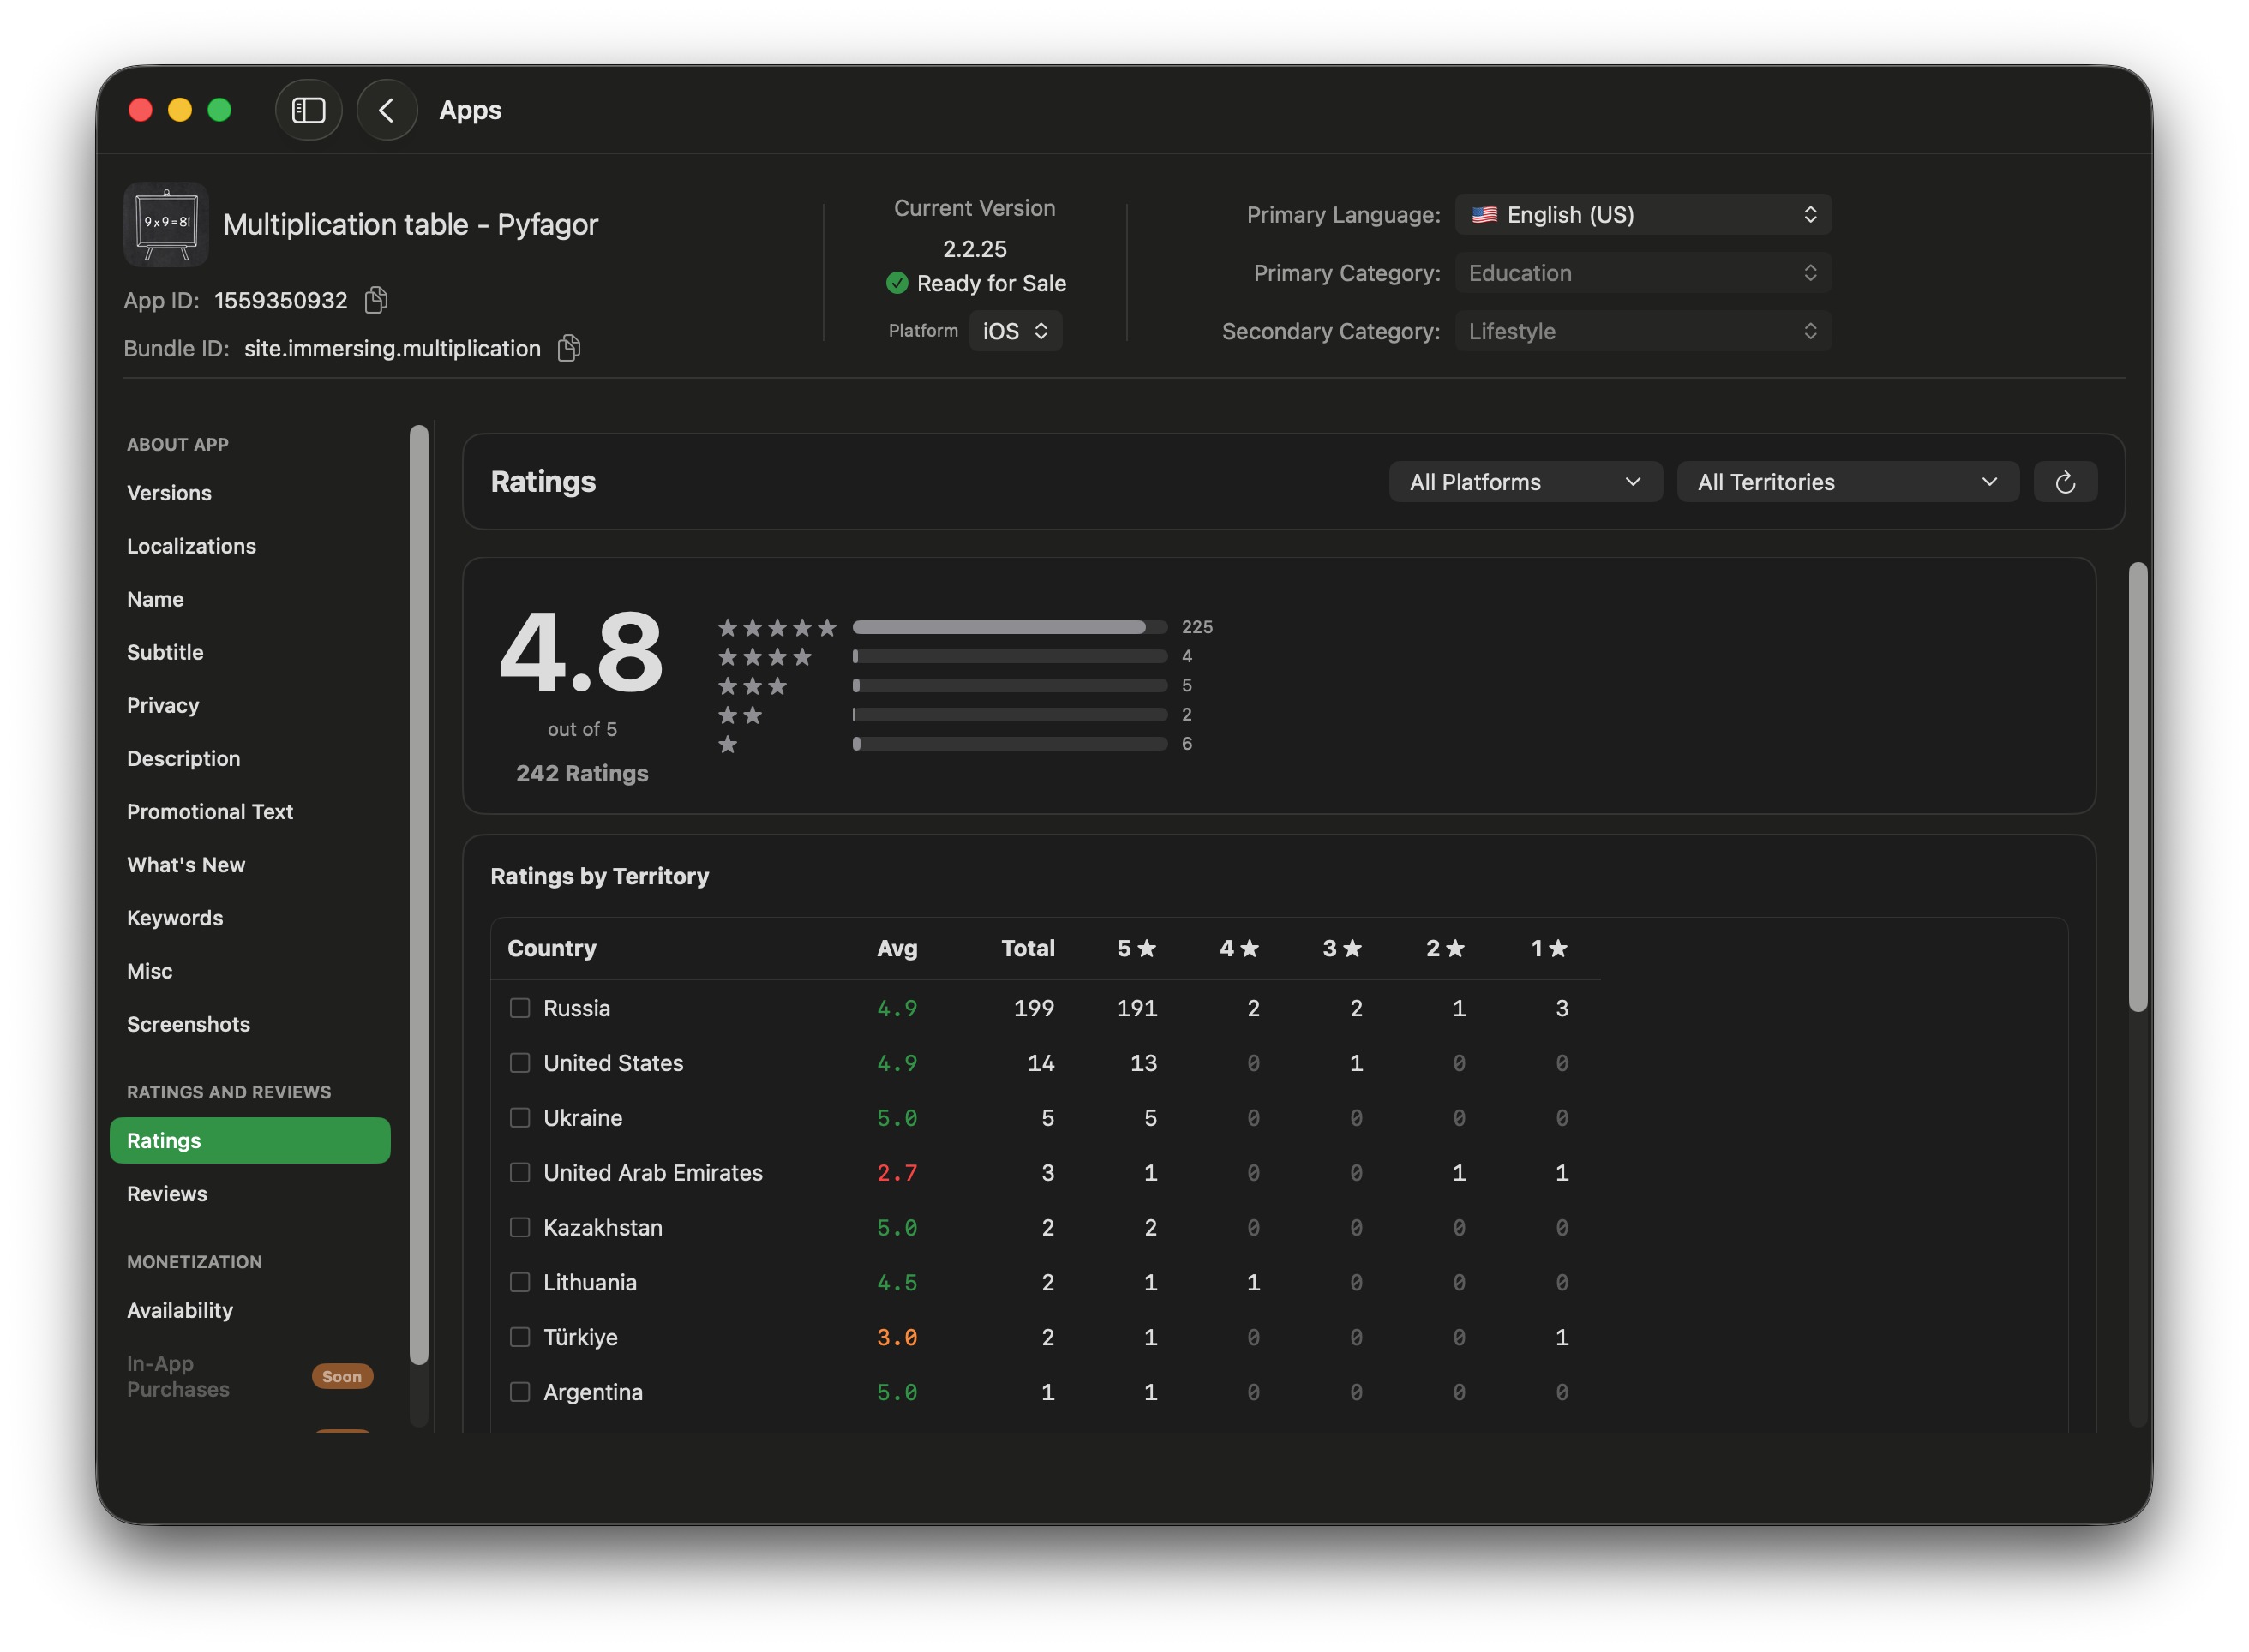The image size is (2249, 1652).
Task: Copy the Bundle ID using the copy icon
Action: (568, 348)
